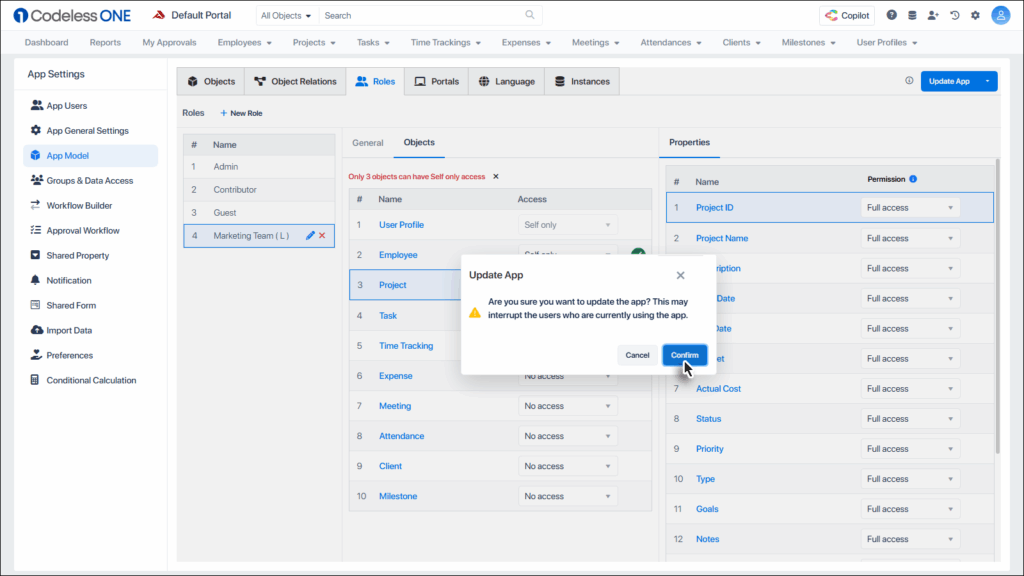The width and height of the screenshot is (1024, 576).
Task: Create a New Role
Action: coord(242,113)
